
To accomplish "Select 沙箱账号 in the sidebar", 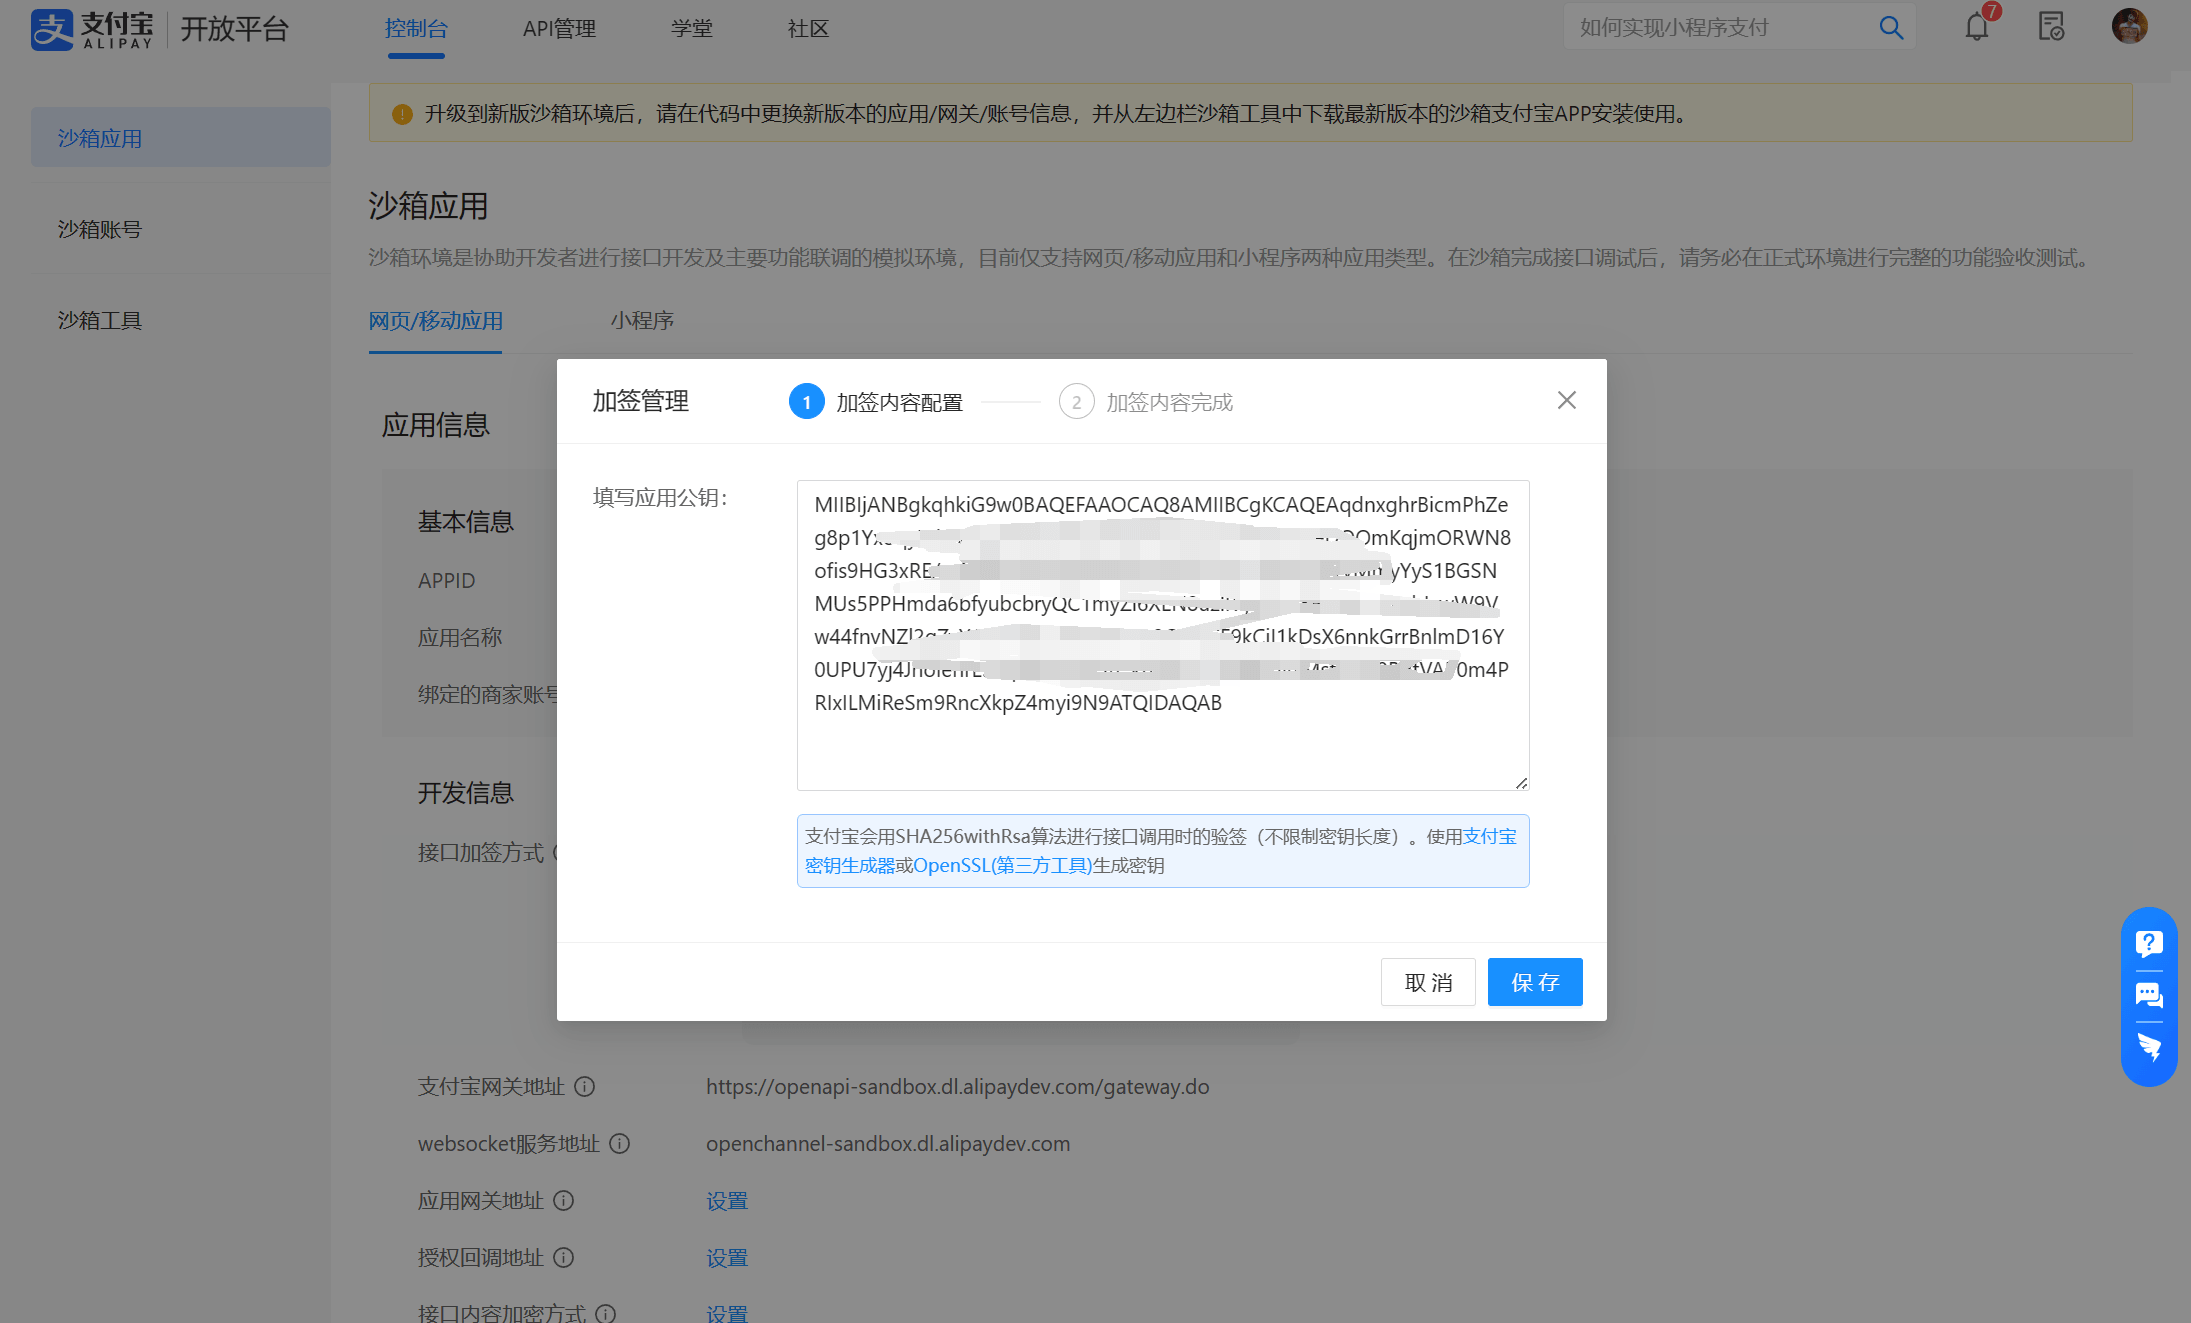I will (100, 230).
